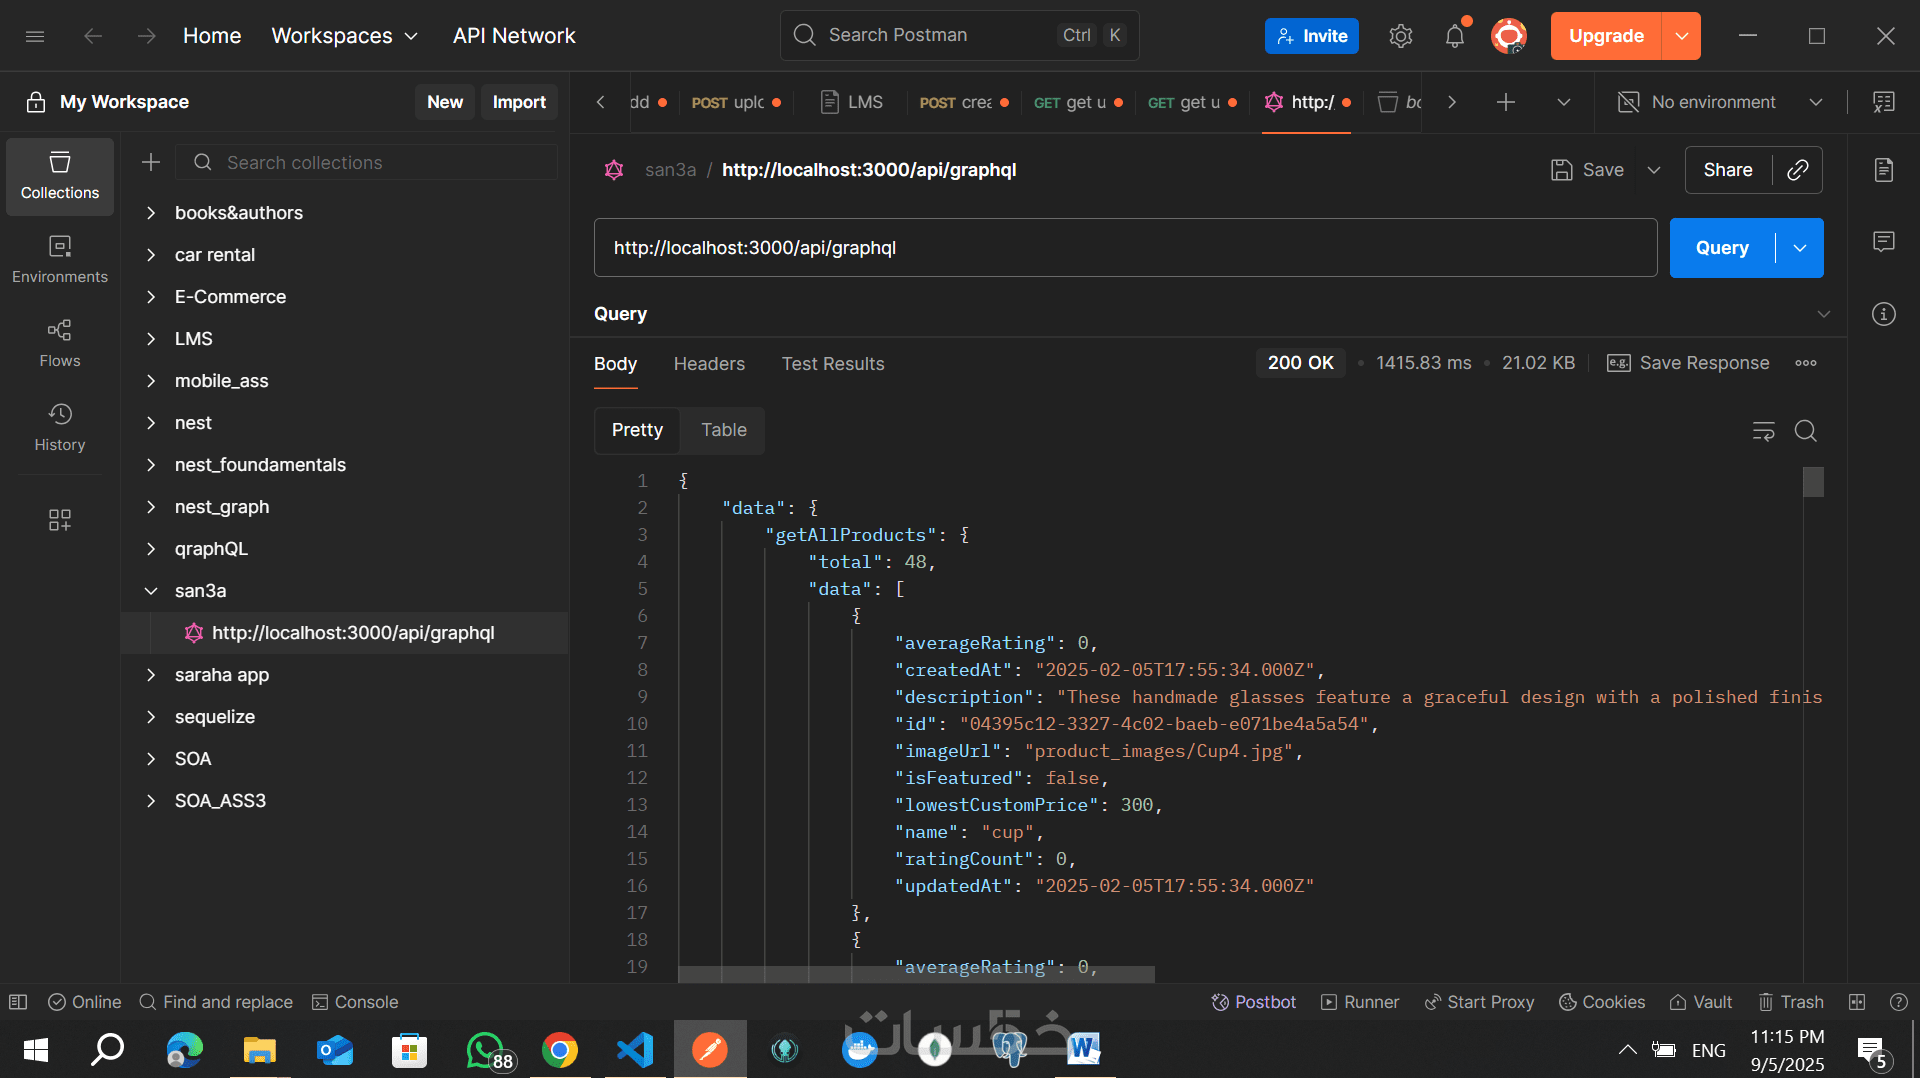1920x1078 pixels.
Task: Toggle line wrap in response viewer
Action: pyautogui.click(x=1763, y=431)
